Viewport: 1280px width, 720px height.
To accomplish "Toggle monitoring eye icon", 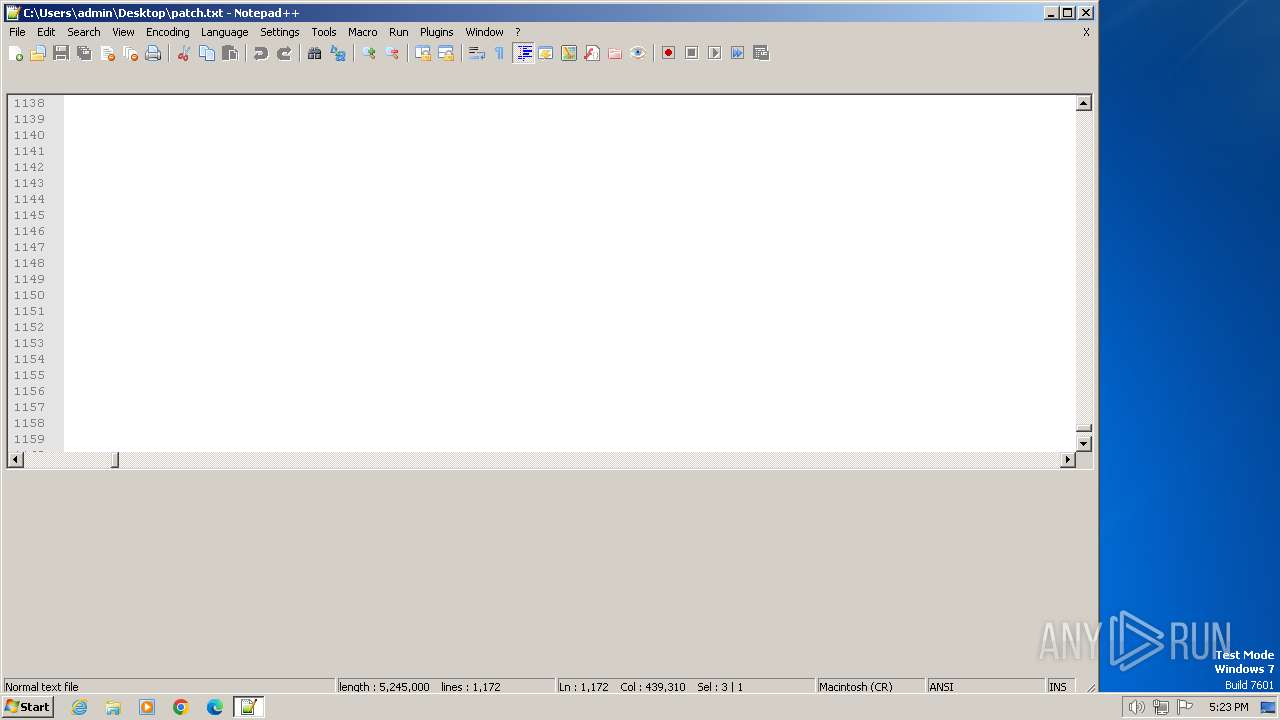I will click(638, 53).
